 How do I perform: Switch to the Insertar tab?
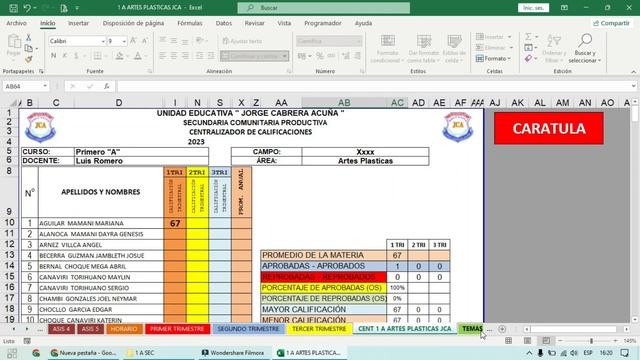pos(78,23)
